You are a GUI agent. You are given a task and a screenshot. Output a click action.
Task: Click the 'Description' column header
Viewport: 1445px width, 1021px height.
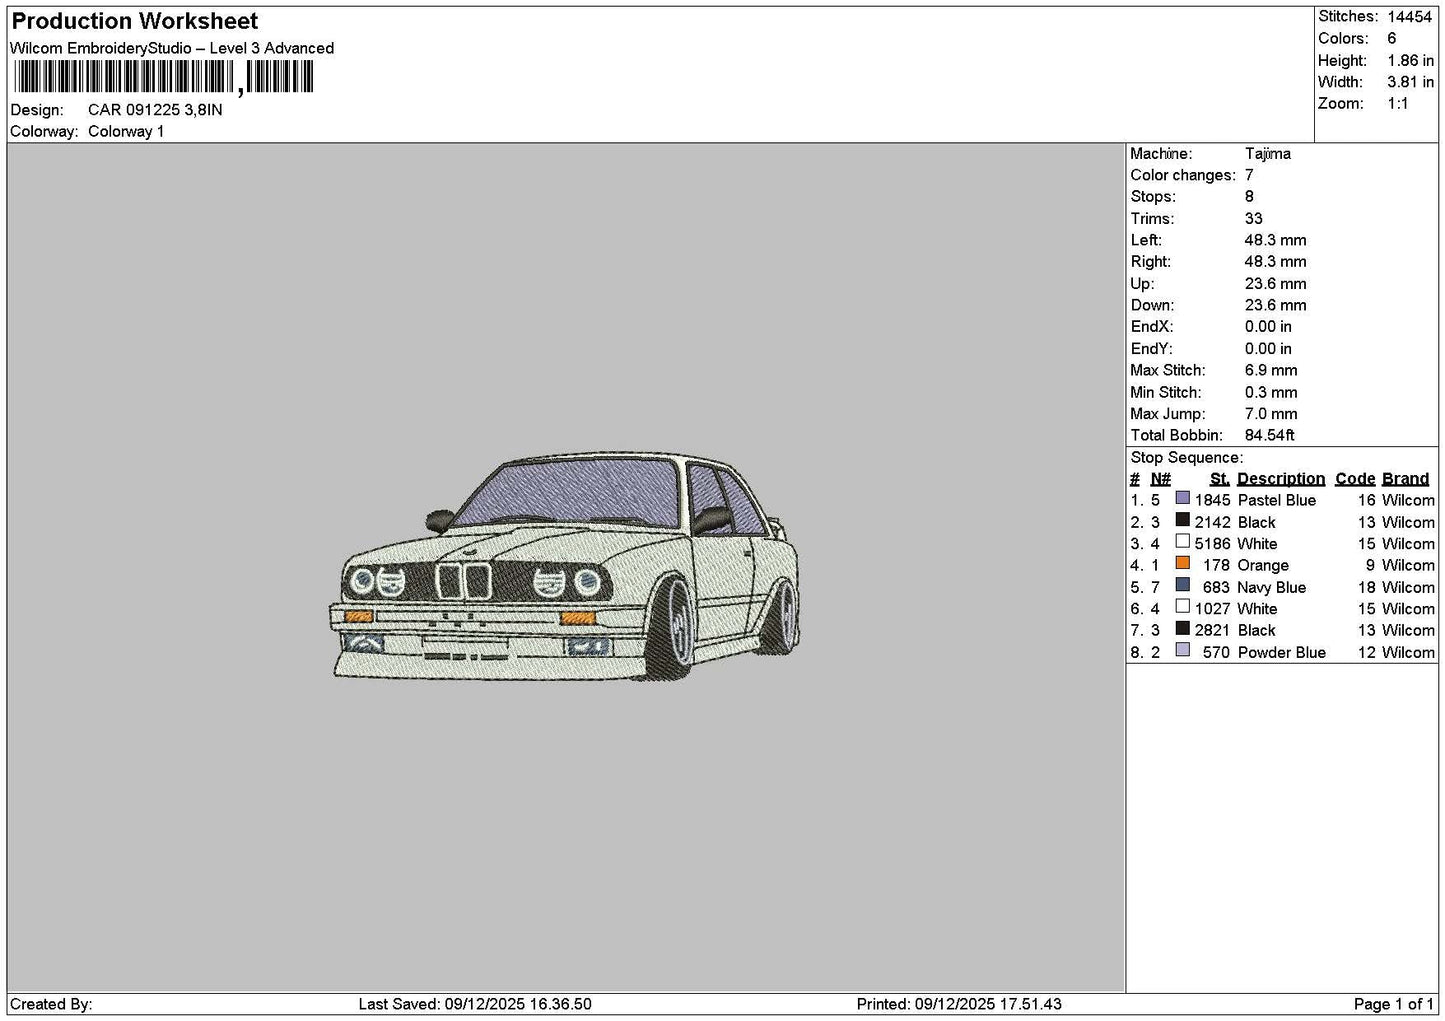click(x=1281, y=479)
